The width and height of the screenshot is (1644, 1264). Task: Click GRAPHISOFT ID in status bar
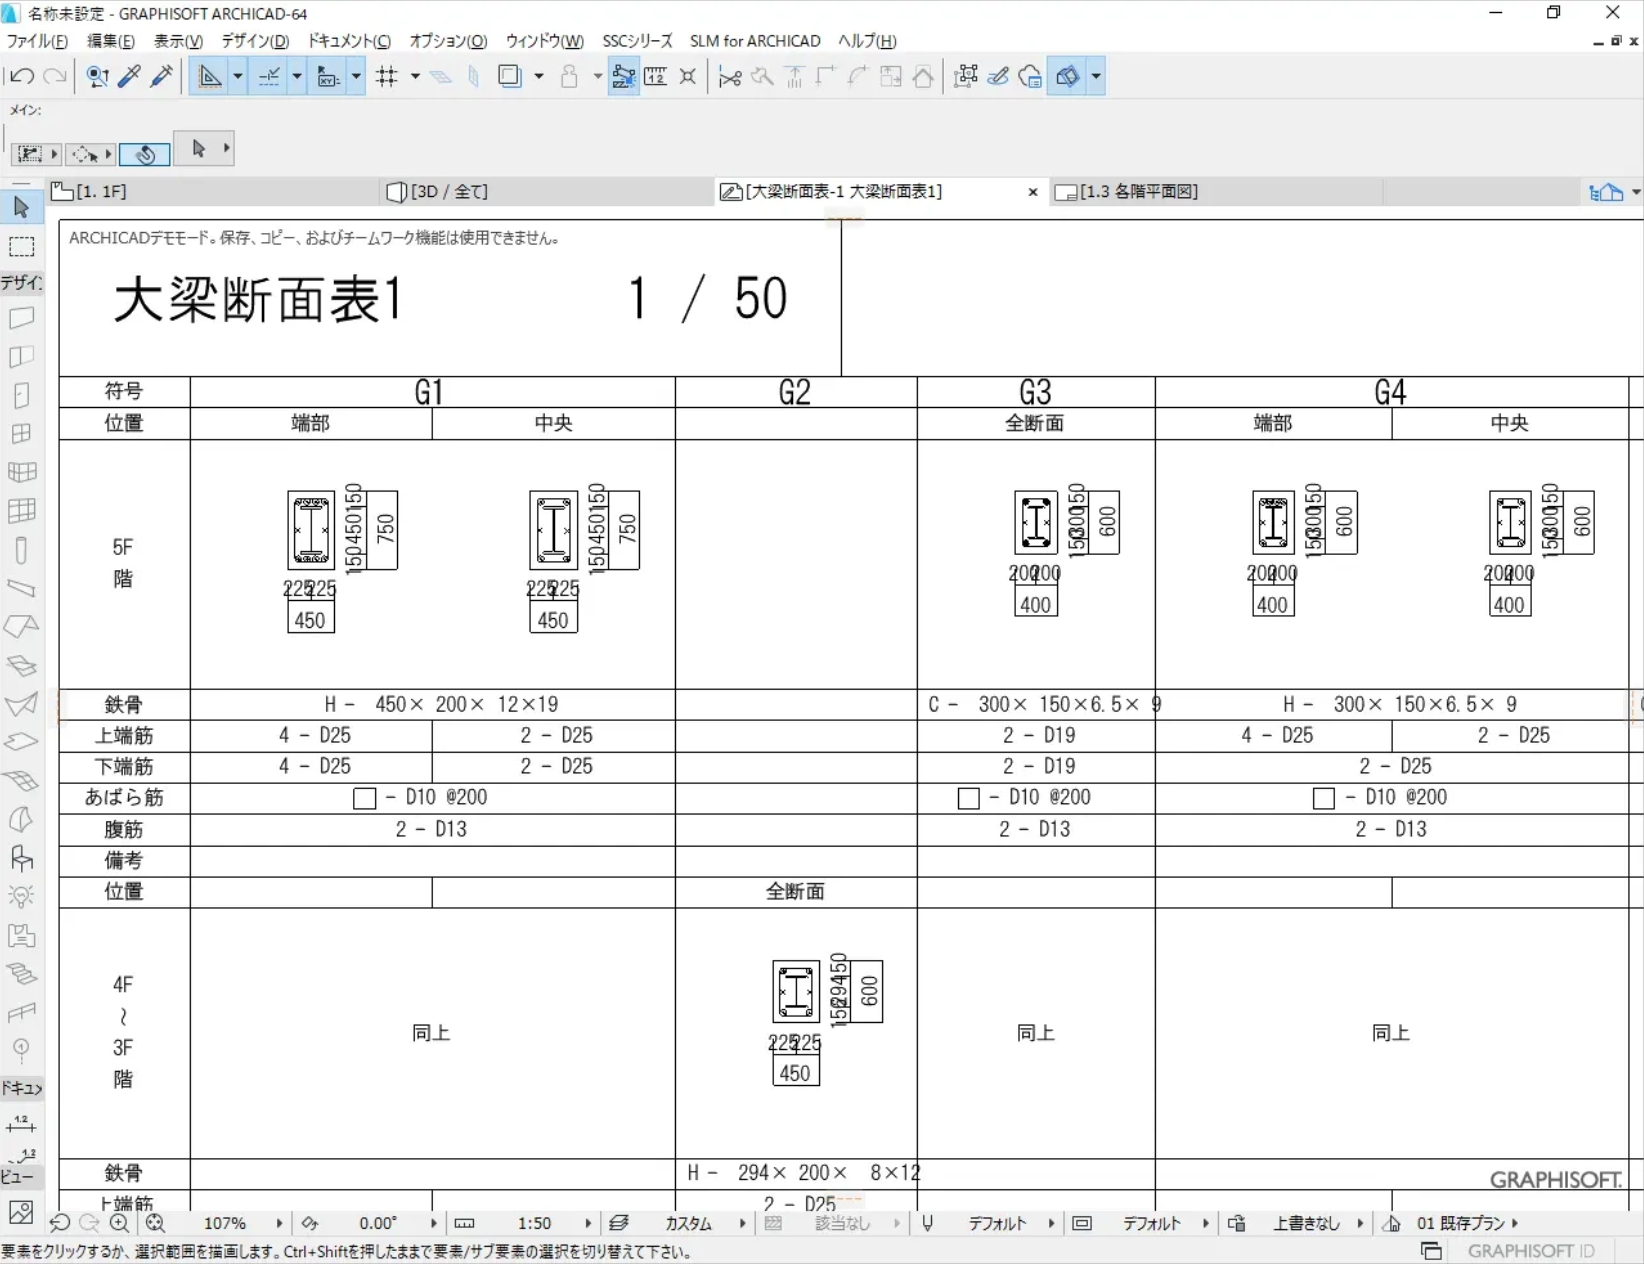point(1531,1251)
